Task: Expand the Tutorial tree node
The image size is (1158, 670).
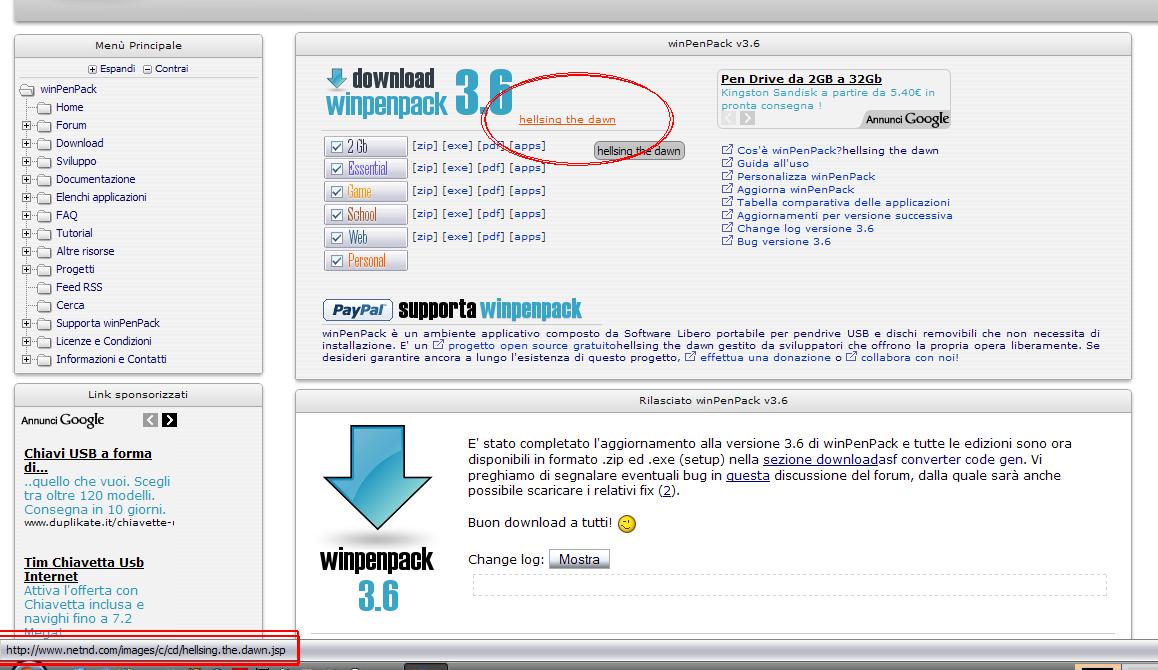Action: pyautogui.click(x=27, y=233)
